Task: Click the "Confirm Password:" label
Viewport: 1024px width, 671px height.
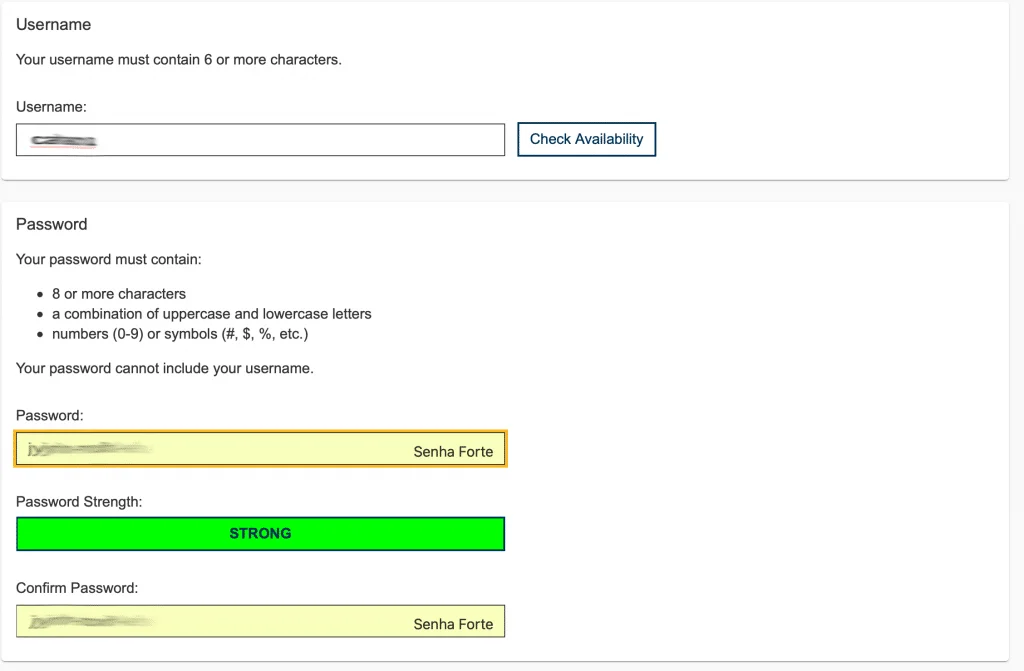Action: click(77, 588)
